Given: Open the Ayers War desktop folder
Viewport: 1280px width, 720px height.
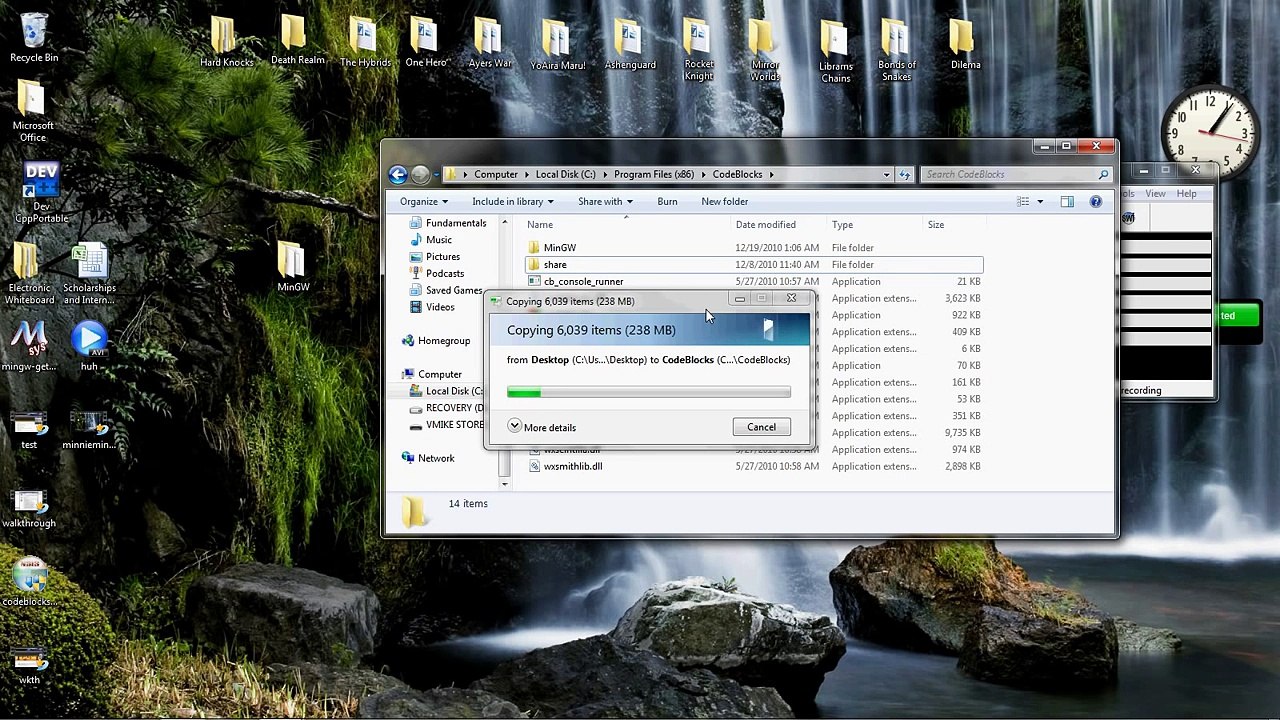Looking at the screenshot, I should coord(489,43).
